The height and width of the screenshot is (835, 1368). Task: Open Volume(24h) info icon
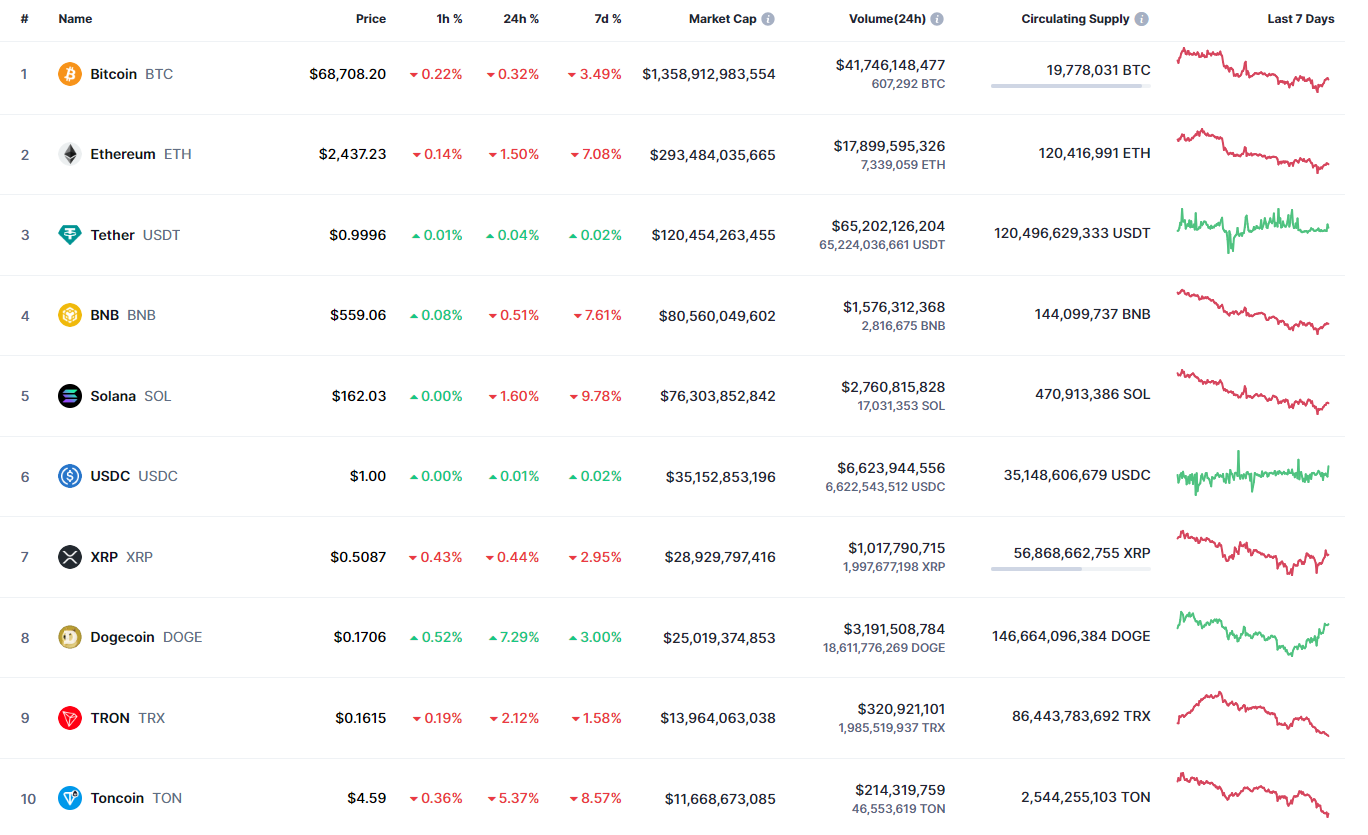point(937,19)
